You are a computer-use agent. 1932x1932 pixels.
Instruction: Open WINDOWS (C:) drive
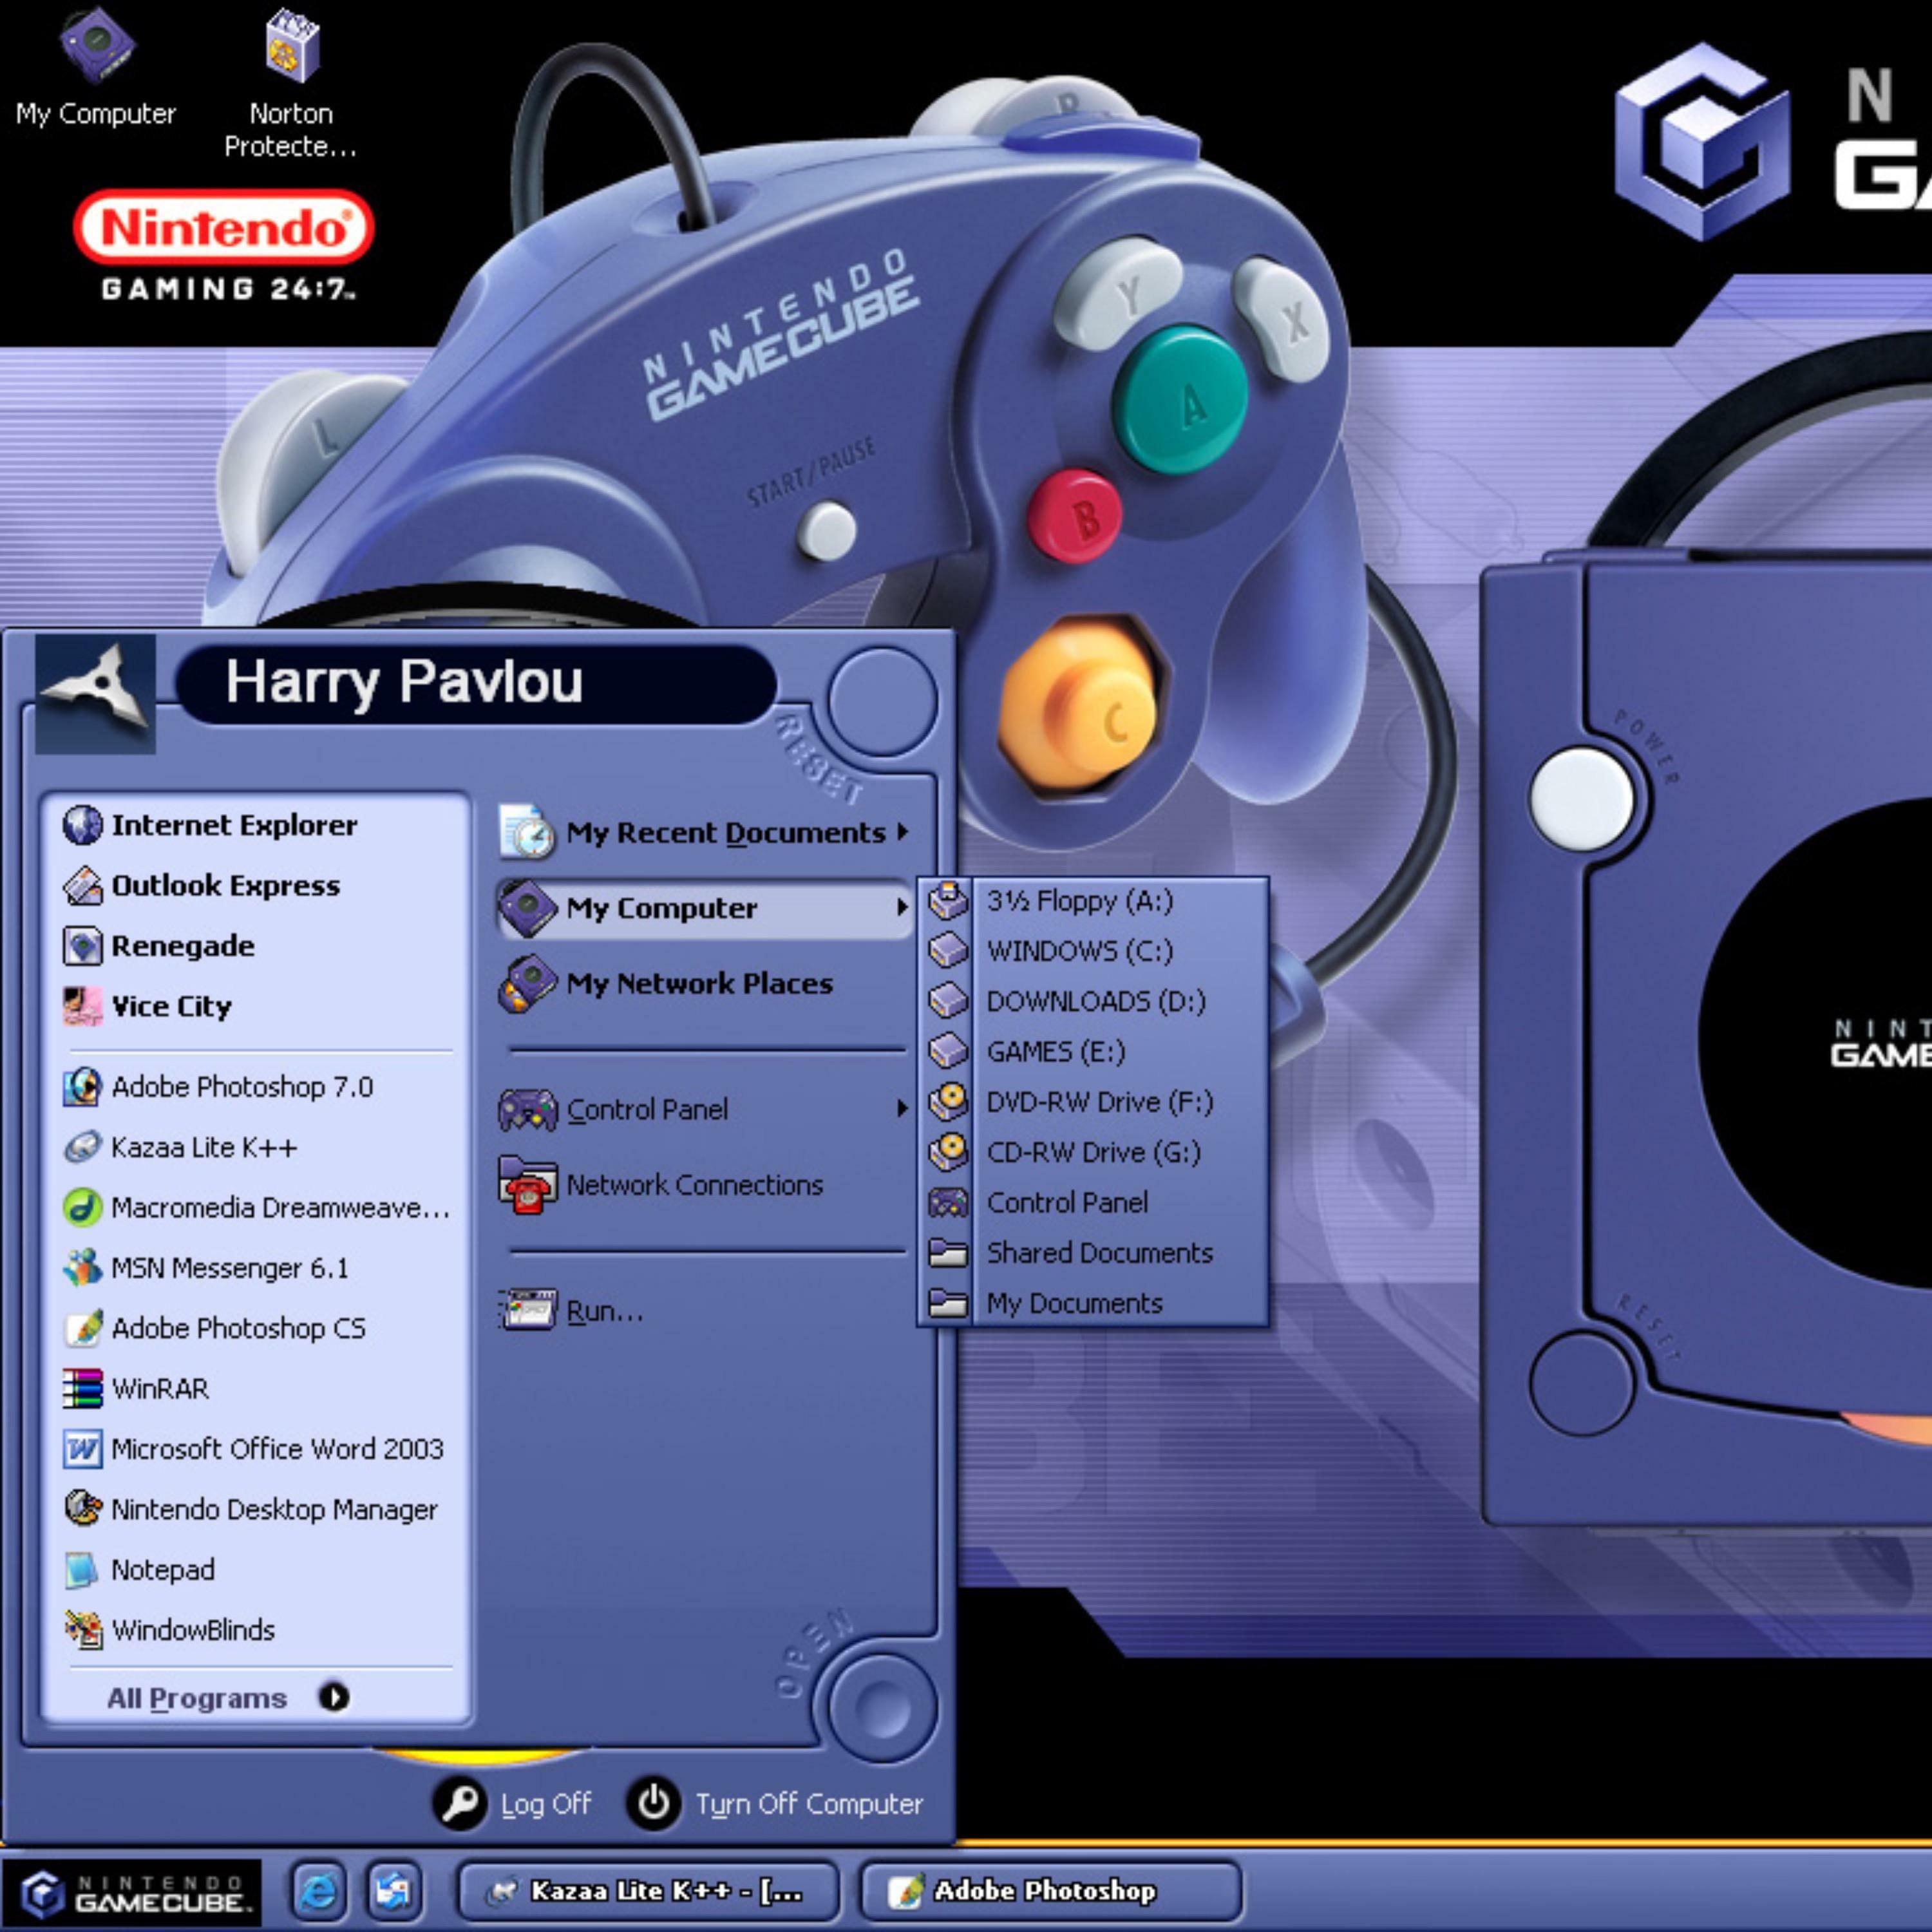(1093, 951)
